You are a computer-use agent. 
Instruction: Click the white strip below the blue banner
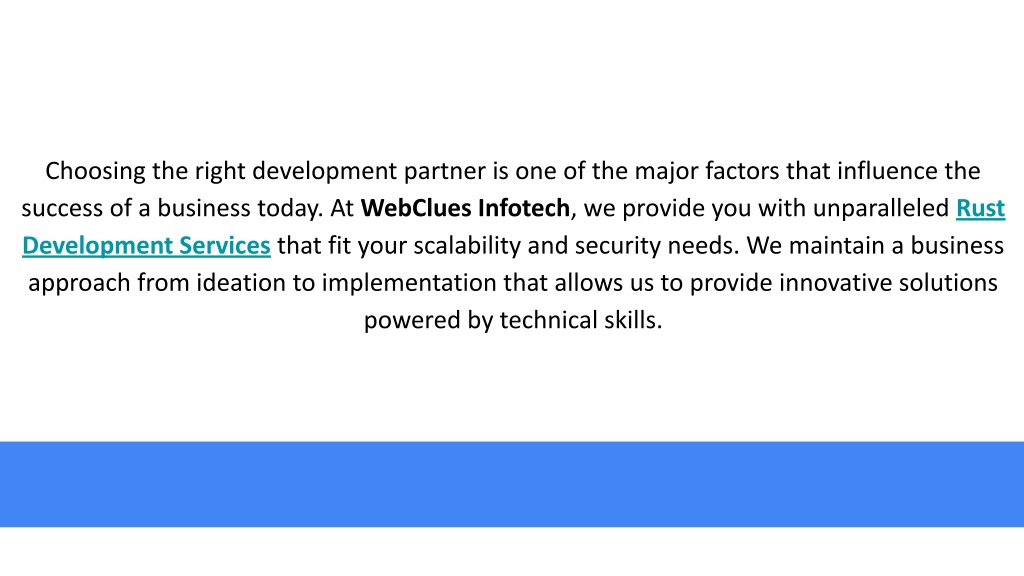click(512, 551)
